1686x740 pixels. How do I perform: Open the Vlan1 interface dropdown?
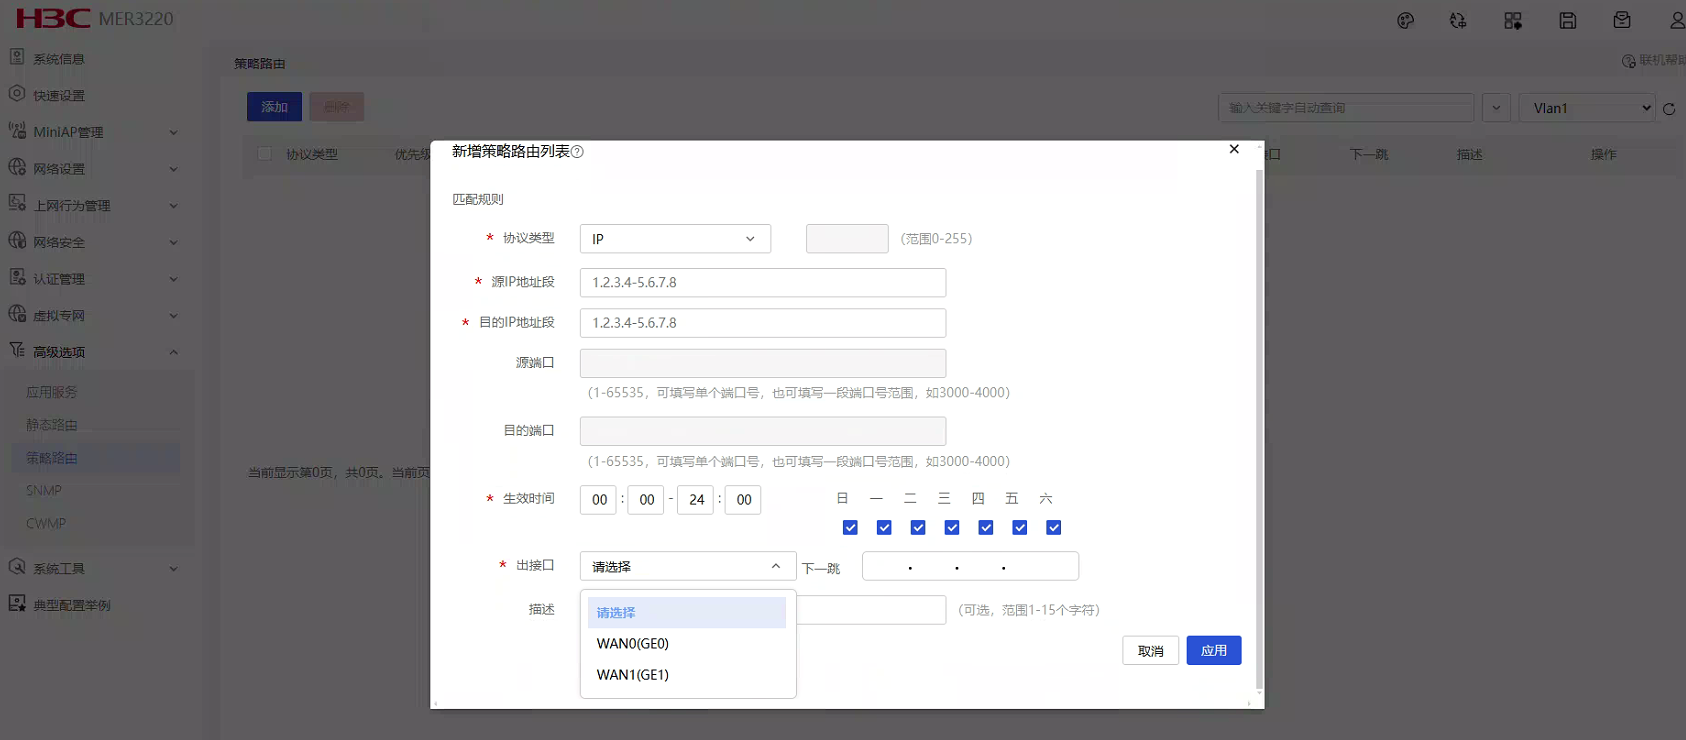pos(1587,108)
